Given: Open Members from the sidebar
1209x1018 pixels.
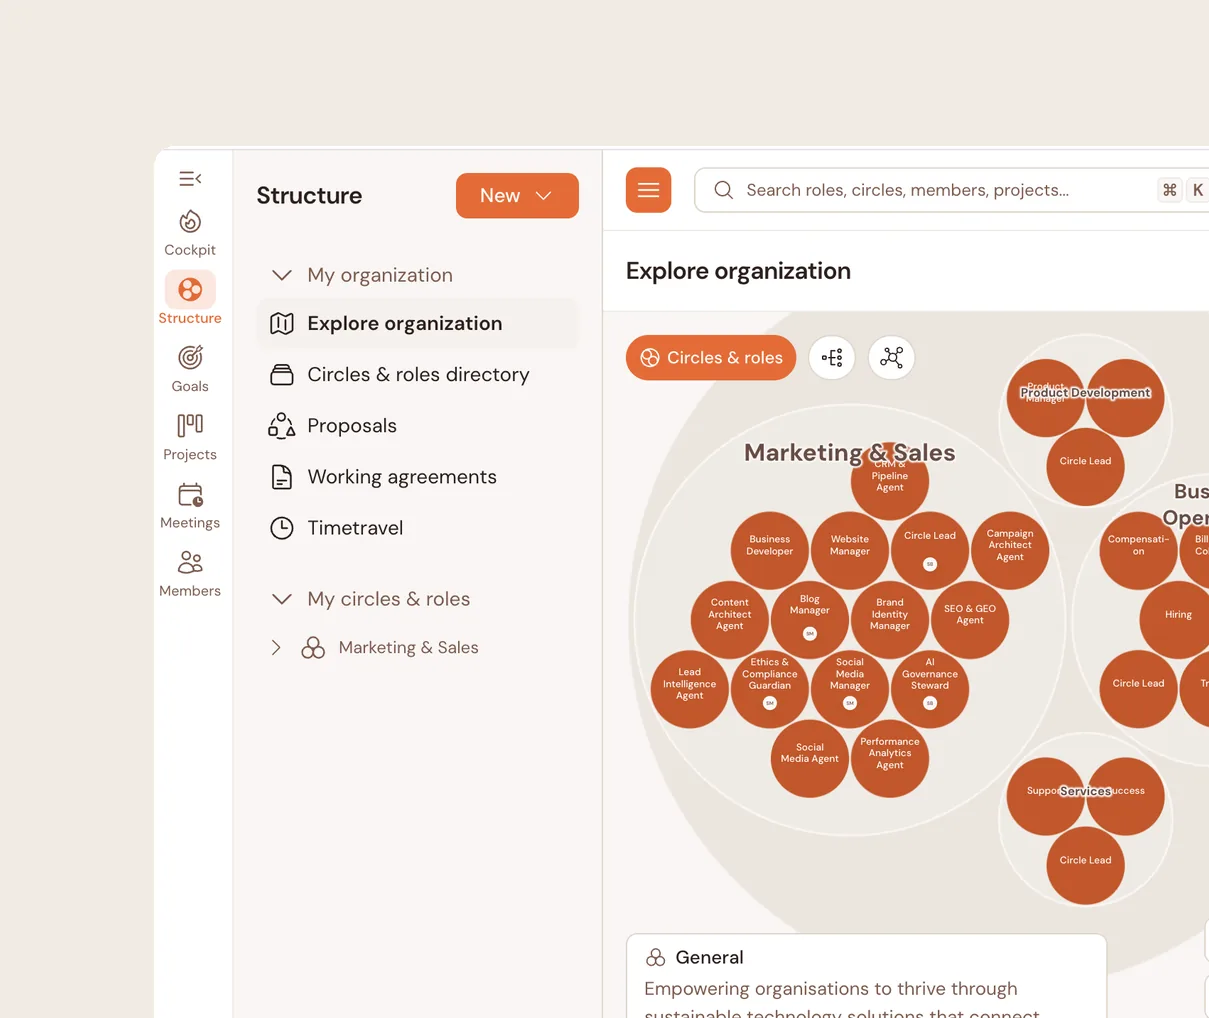Looking at the screenshot, I should click(x=190, y=573).
